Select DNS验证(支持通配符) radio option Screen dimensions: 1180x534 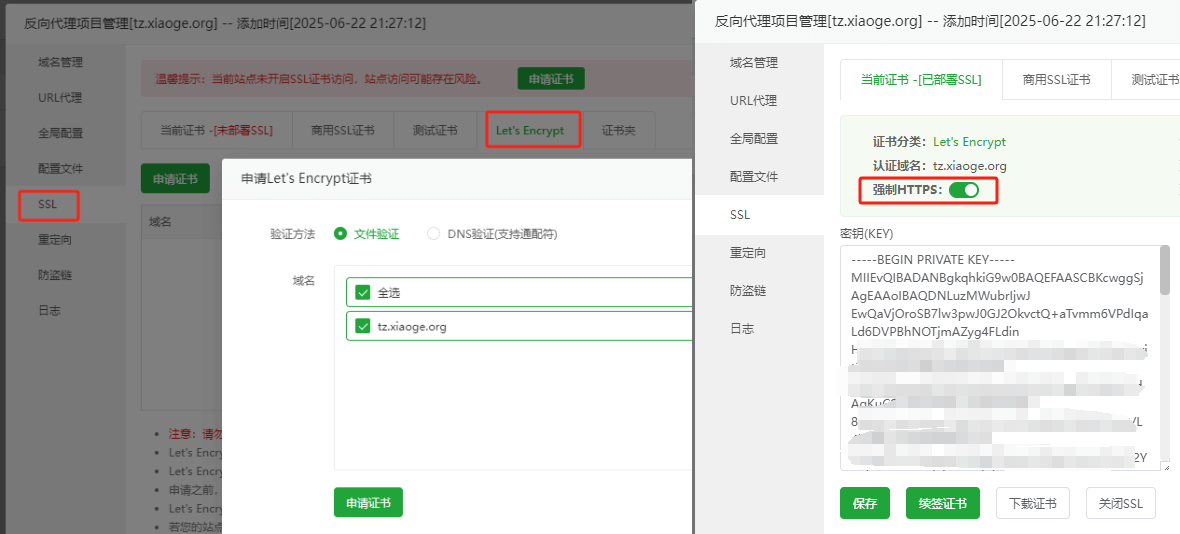(493, 234)
